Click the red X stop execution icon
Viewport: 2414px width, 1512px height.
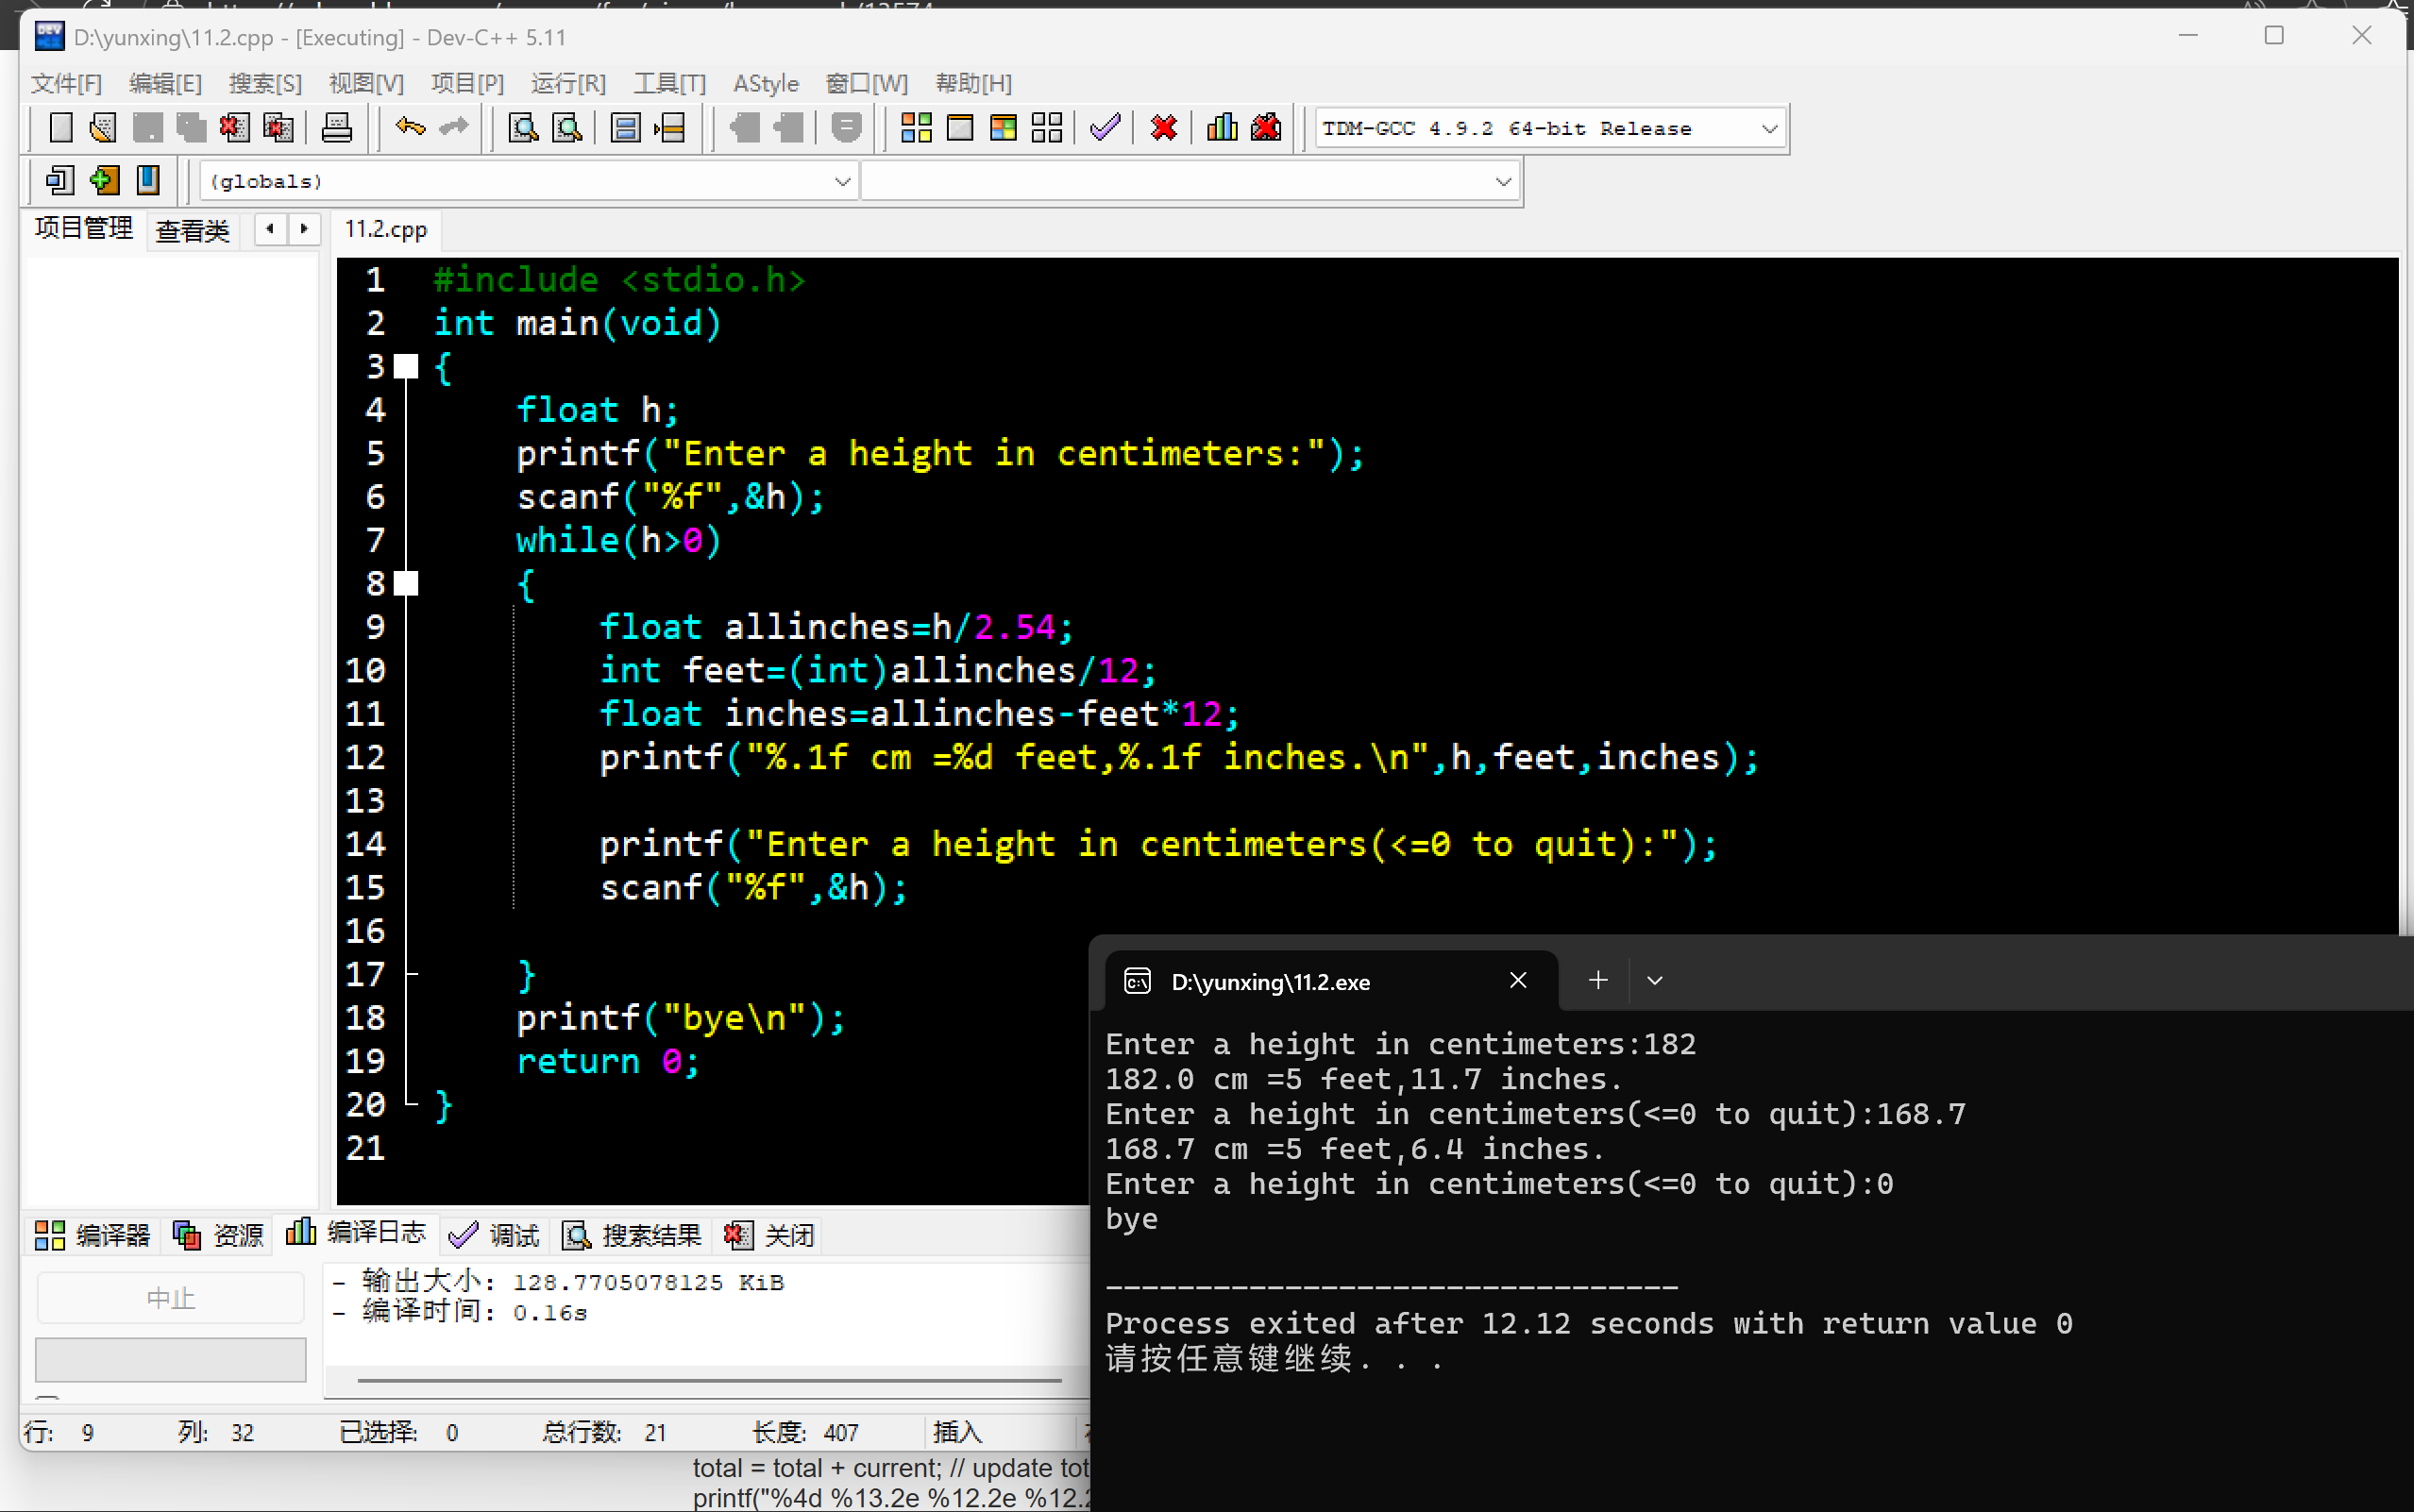[x=1163, y=128]
